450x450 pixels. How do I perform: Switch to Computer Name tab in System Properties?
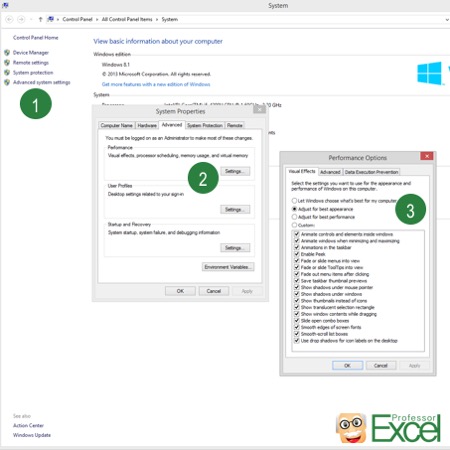click(x=117, y=125)
